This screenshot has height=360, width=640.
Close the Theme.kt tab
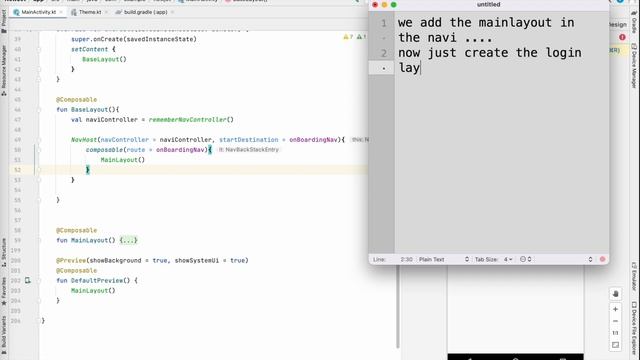[x=106, y=12]
